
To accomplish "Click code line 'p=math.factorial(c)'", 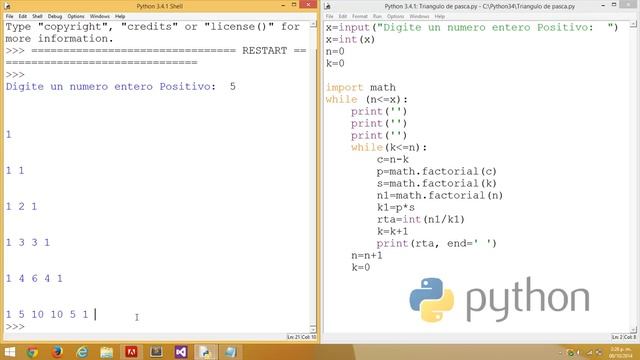I will (x=437, y=171).
